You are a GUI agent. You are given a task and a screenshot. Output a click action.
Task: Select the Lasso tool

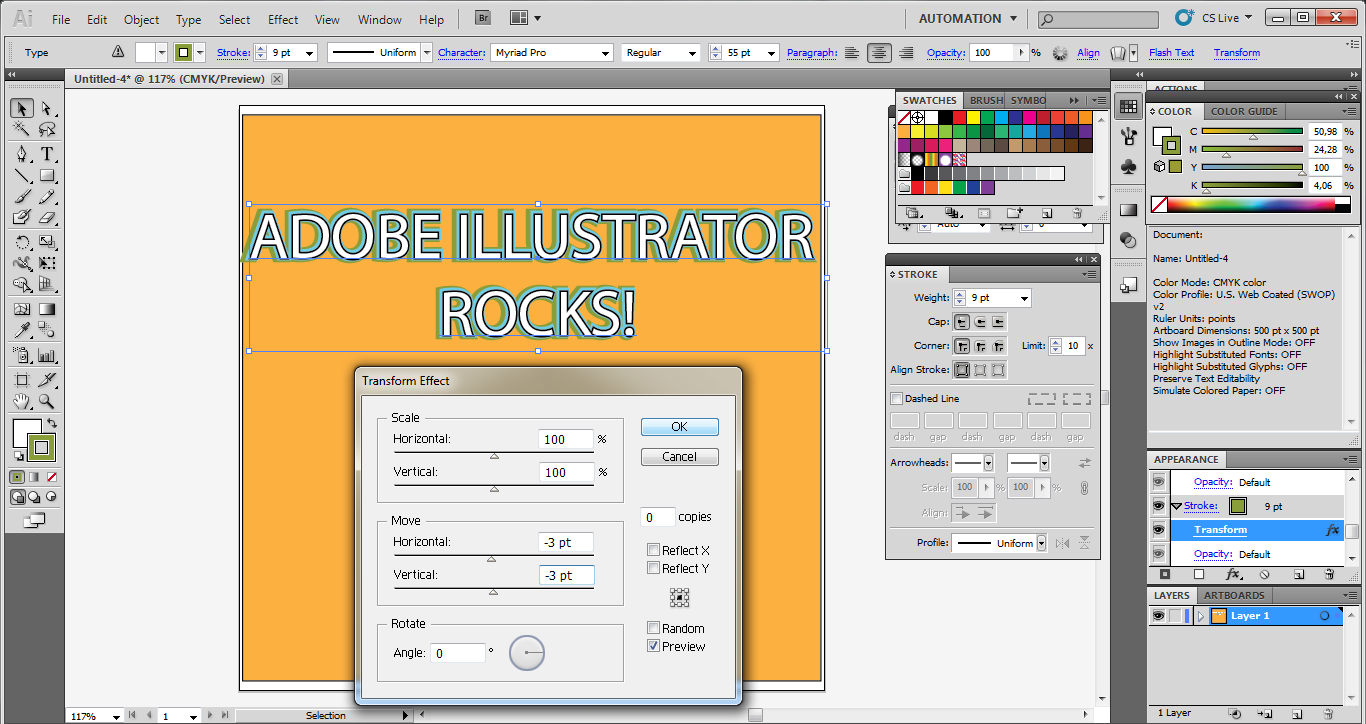click(46, 129)
